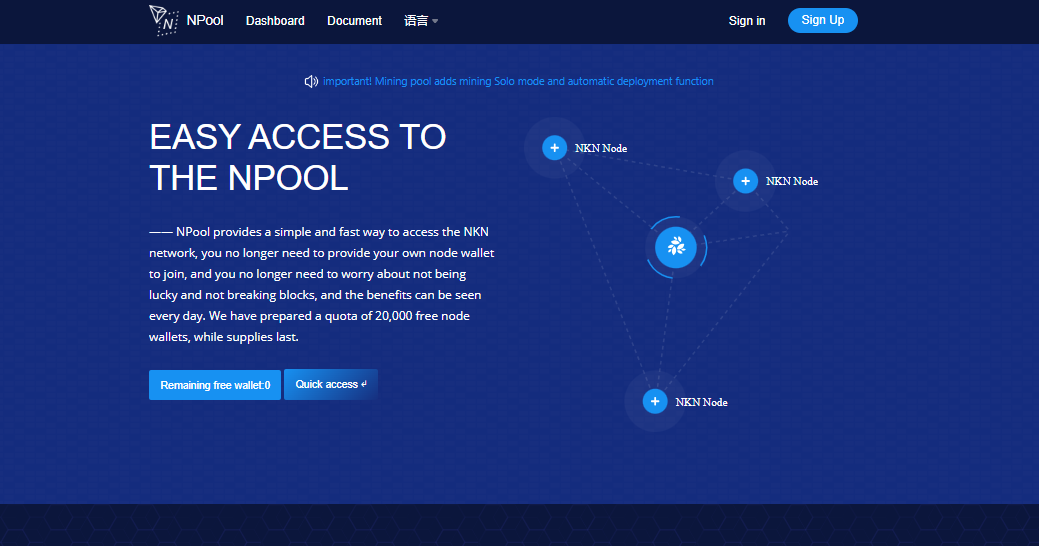Open the Document menu item
1039x546 pixels.
[355, 21]
